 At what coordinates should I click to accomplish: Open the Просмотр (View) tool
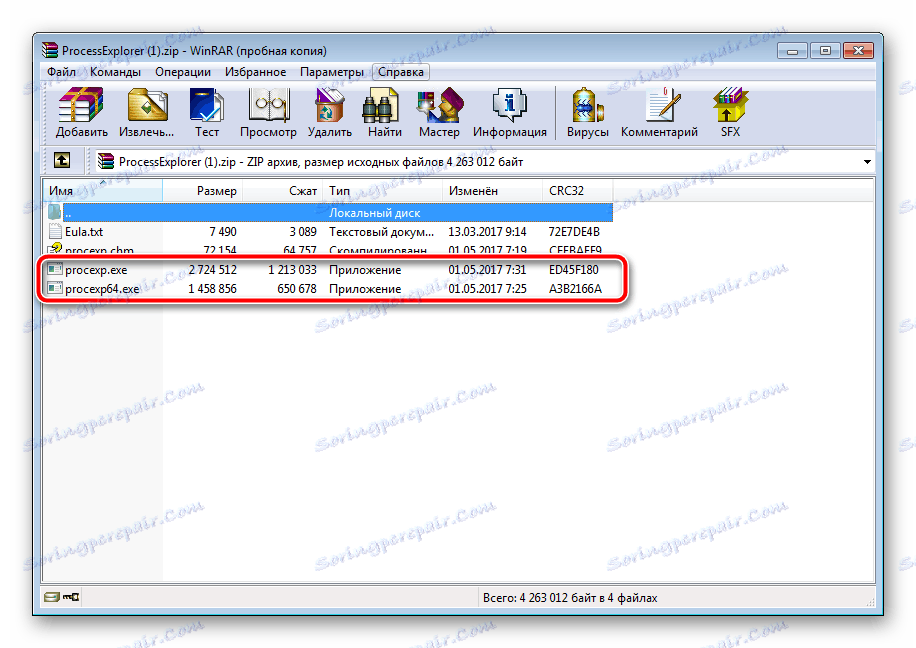pos(268,113)
